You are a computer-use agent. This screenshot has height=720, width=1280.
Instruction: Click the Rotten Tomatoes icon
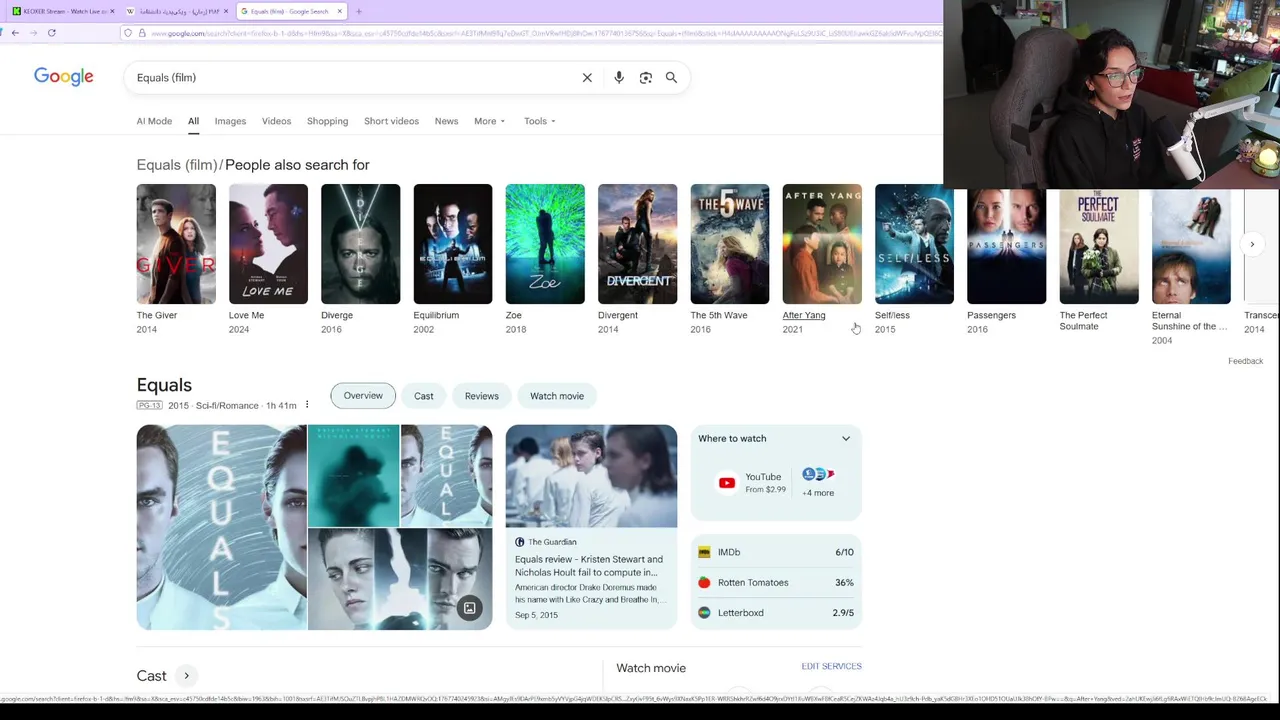click(x=704, y=582)
